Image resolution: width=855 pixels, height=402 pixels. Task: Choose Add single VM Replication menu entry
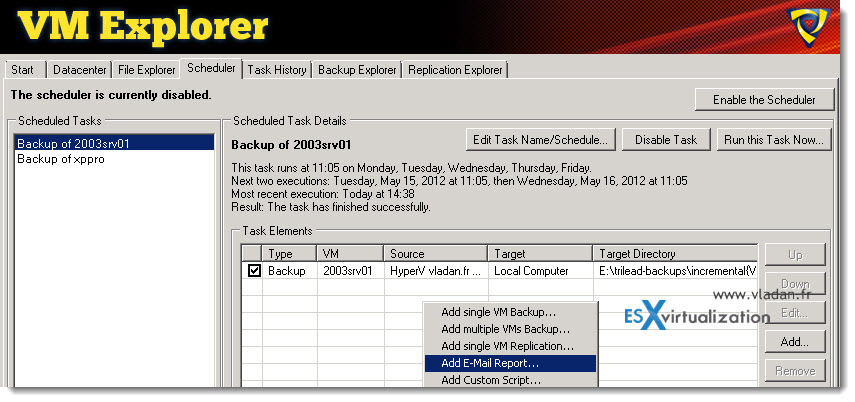510,346
